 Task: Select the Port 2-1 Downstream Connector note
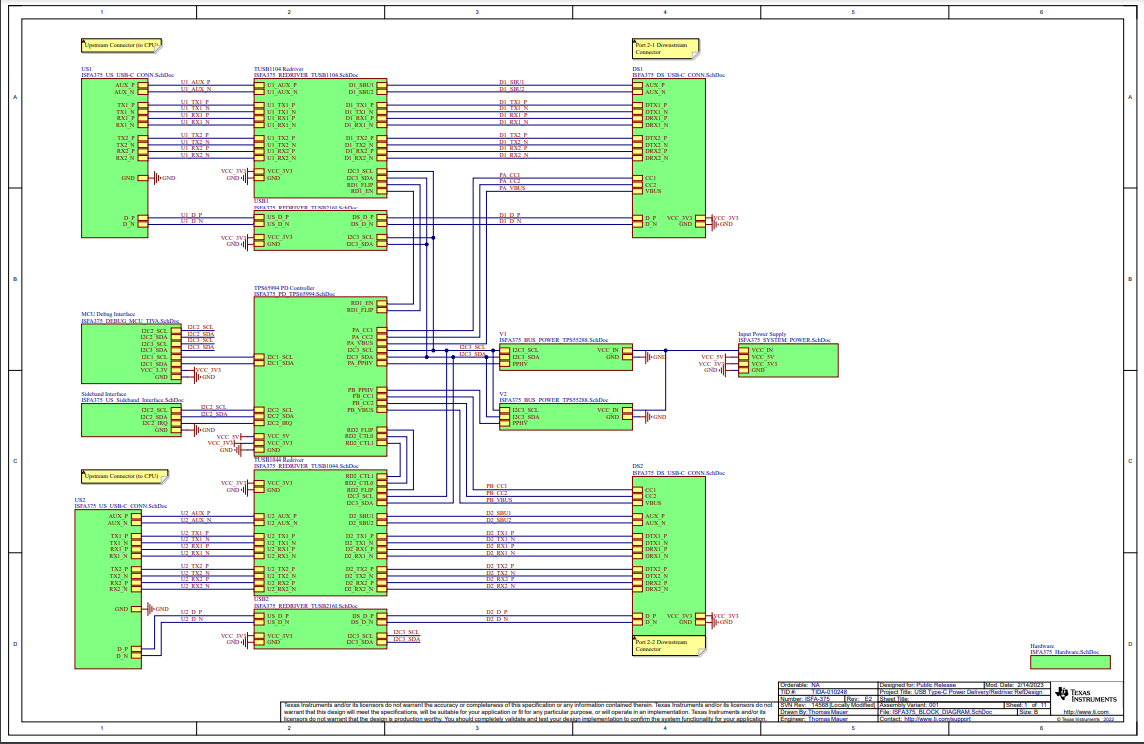pos(666,47)
